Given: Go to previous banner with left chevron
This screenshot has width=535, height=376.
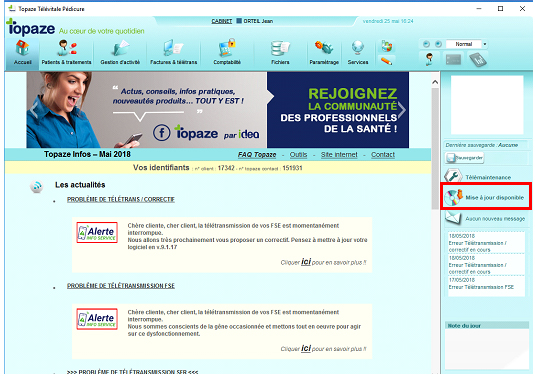Looking at the screenshot, I should click(x=34, y=110).
